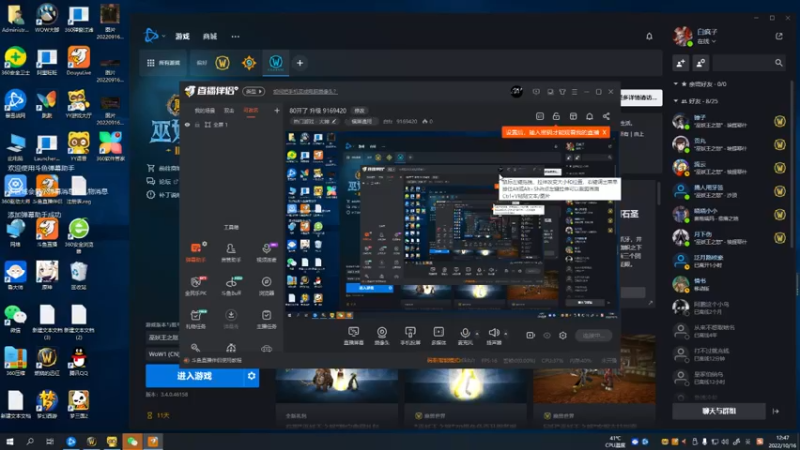Image resolution: width=800 pixels, height=450 pixels.
Task: Click the Windows Start button
Action: (9, 441)
